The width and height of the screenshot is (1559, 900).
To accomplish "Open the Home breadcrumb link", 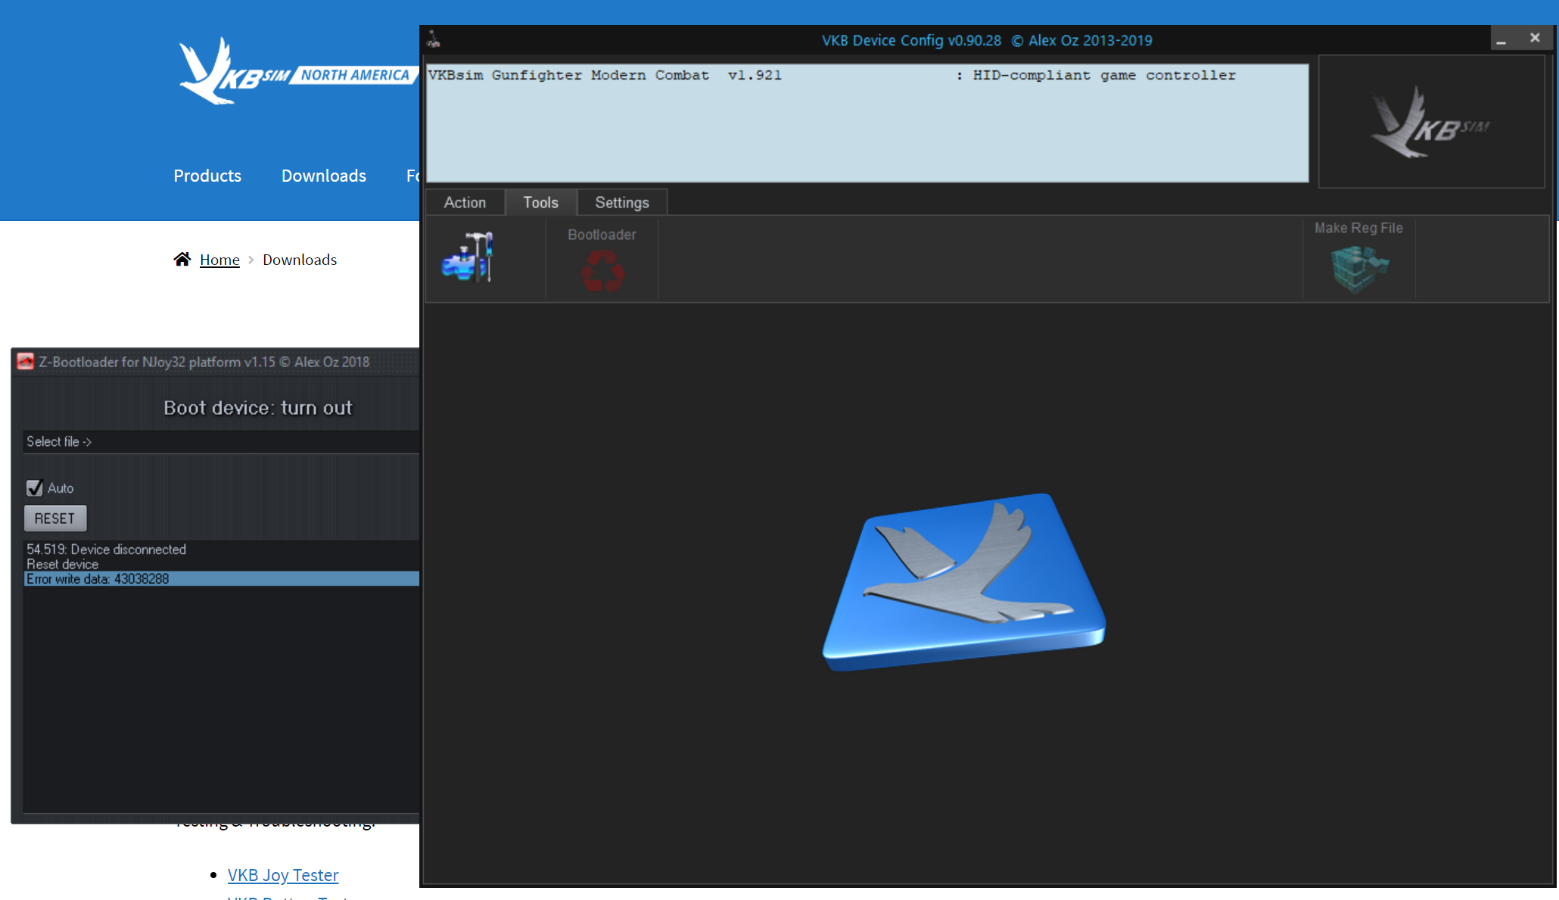I will coord(219,260).
